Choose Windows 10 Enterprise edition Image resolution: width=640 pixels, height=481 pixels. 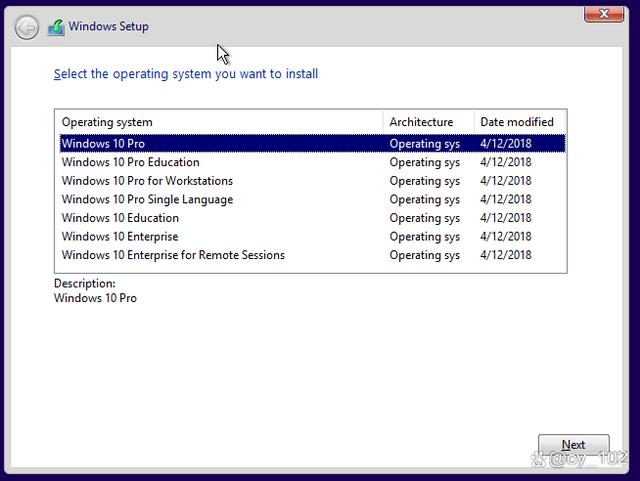(313, 237)
